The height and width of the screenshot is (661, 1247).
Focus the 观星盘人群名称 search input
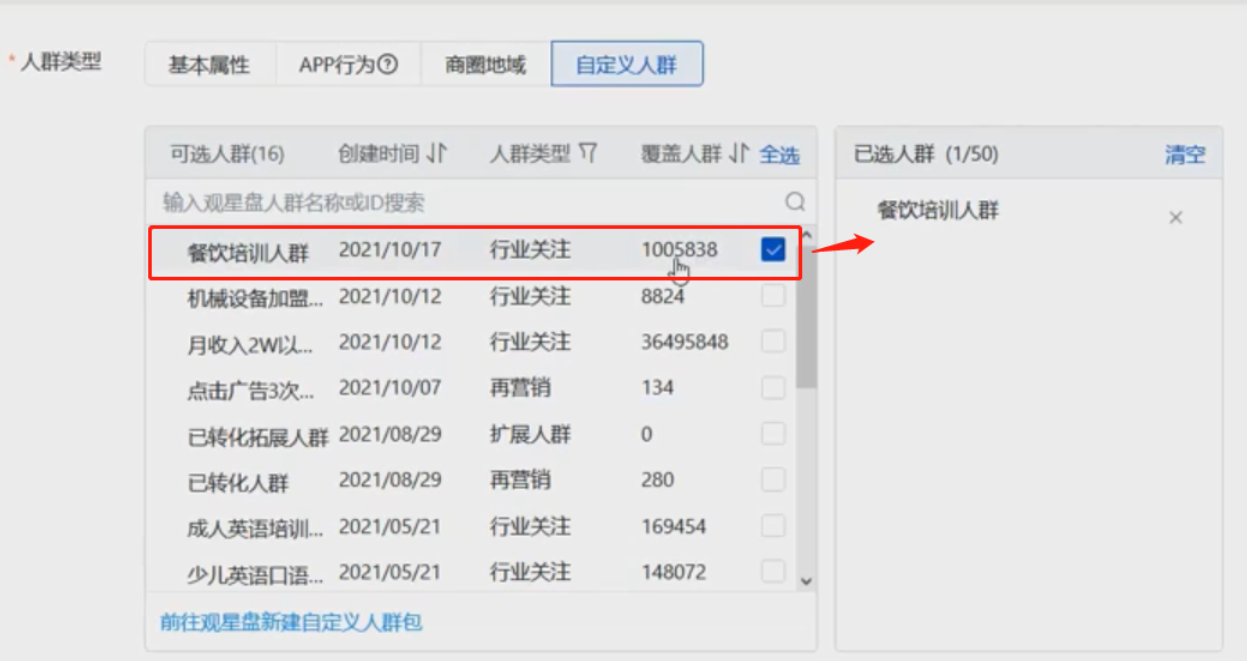click(x=470, y=203)
